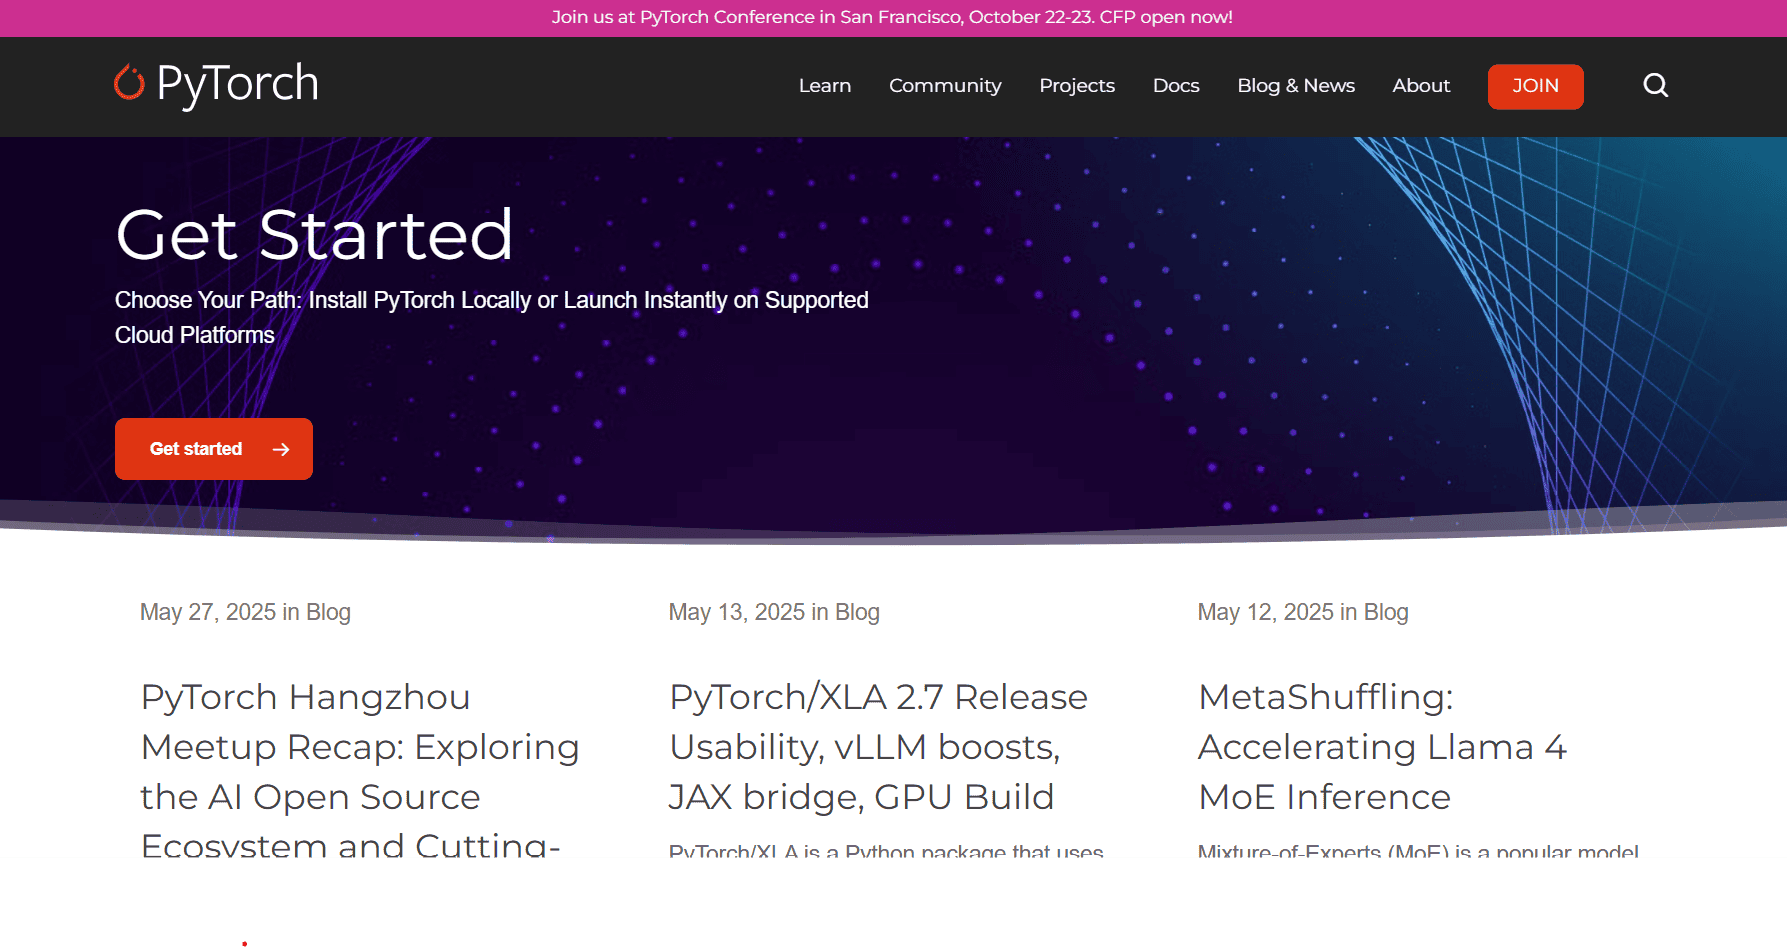Screen dimensions: 1787x947
Task: Open the PyTorch Hangzhou Meetup Recap article
Action: [x=359, y=746]
